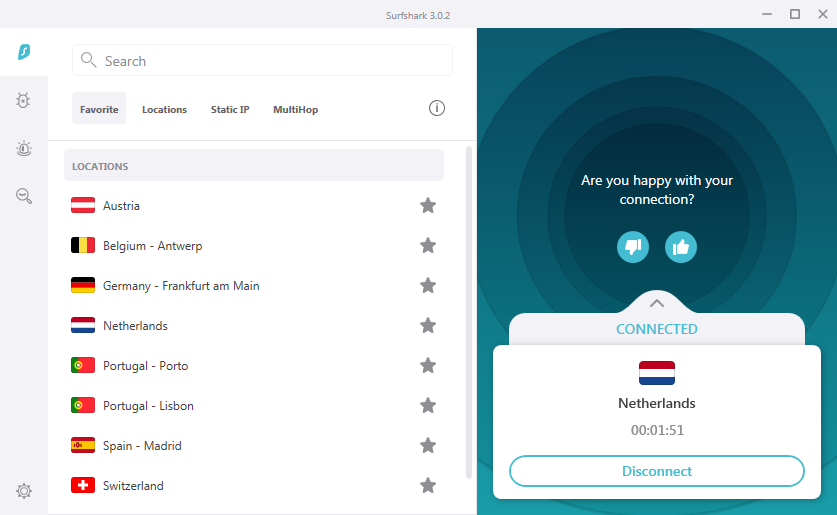Image resolution: width=837 pixels, height=515 pixels.
Task: Toggle favorite star for Belgium - Antwerp
Action: coord(428,245)
